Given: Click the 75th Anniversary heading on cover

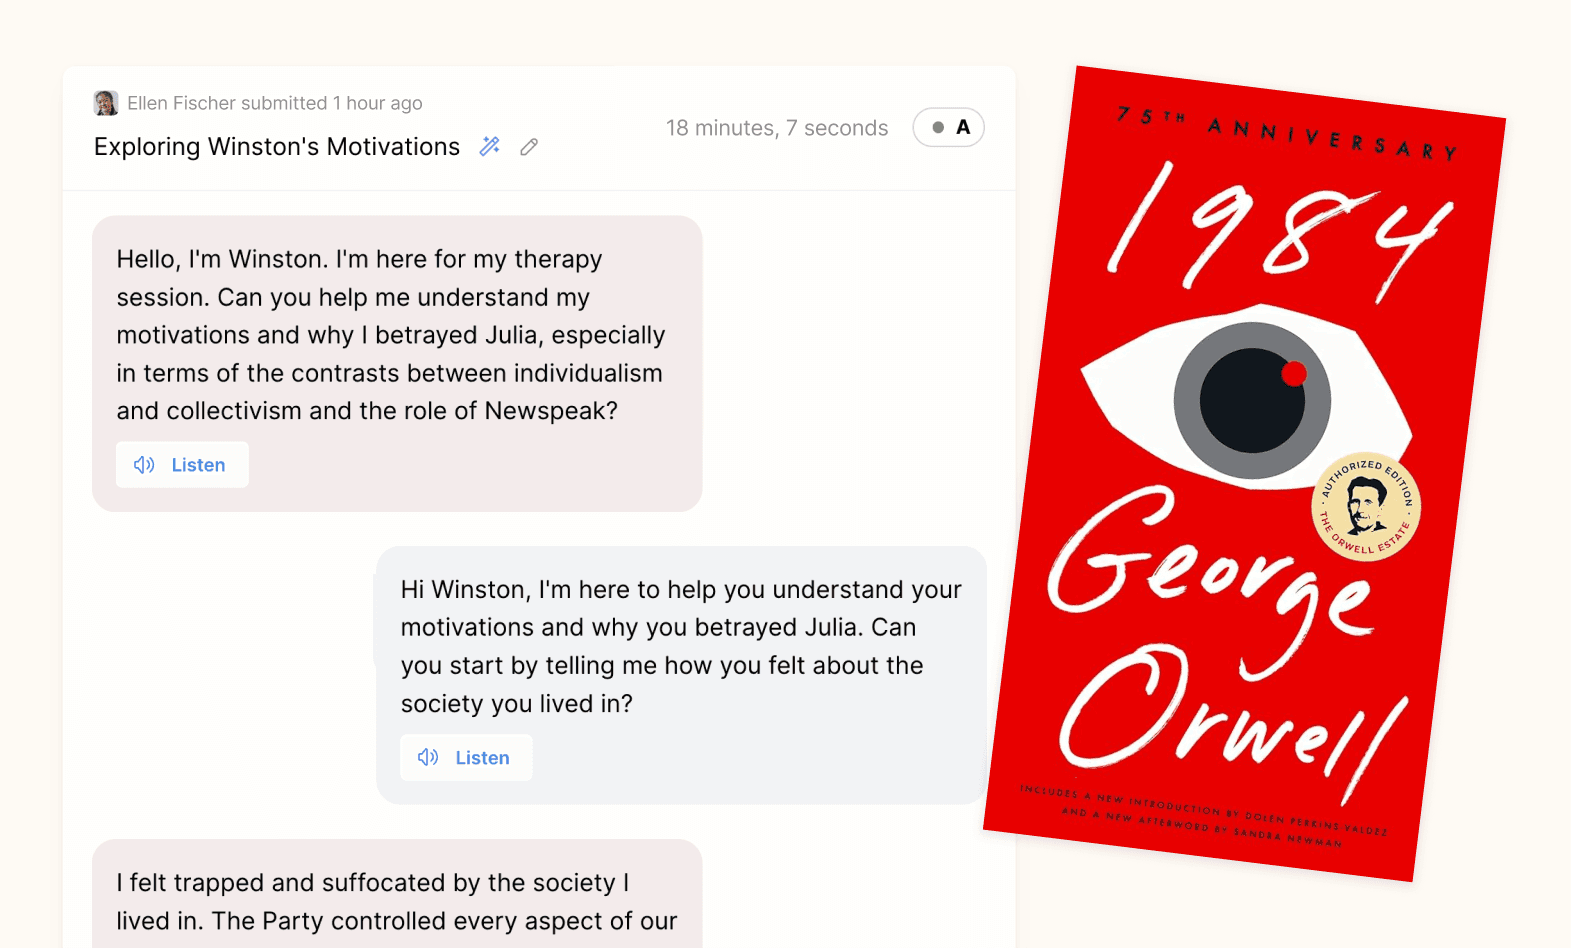Looking at the screenshot, I should [x=1287, y=133].
